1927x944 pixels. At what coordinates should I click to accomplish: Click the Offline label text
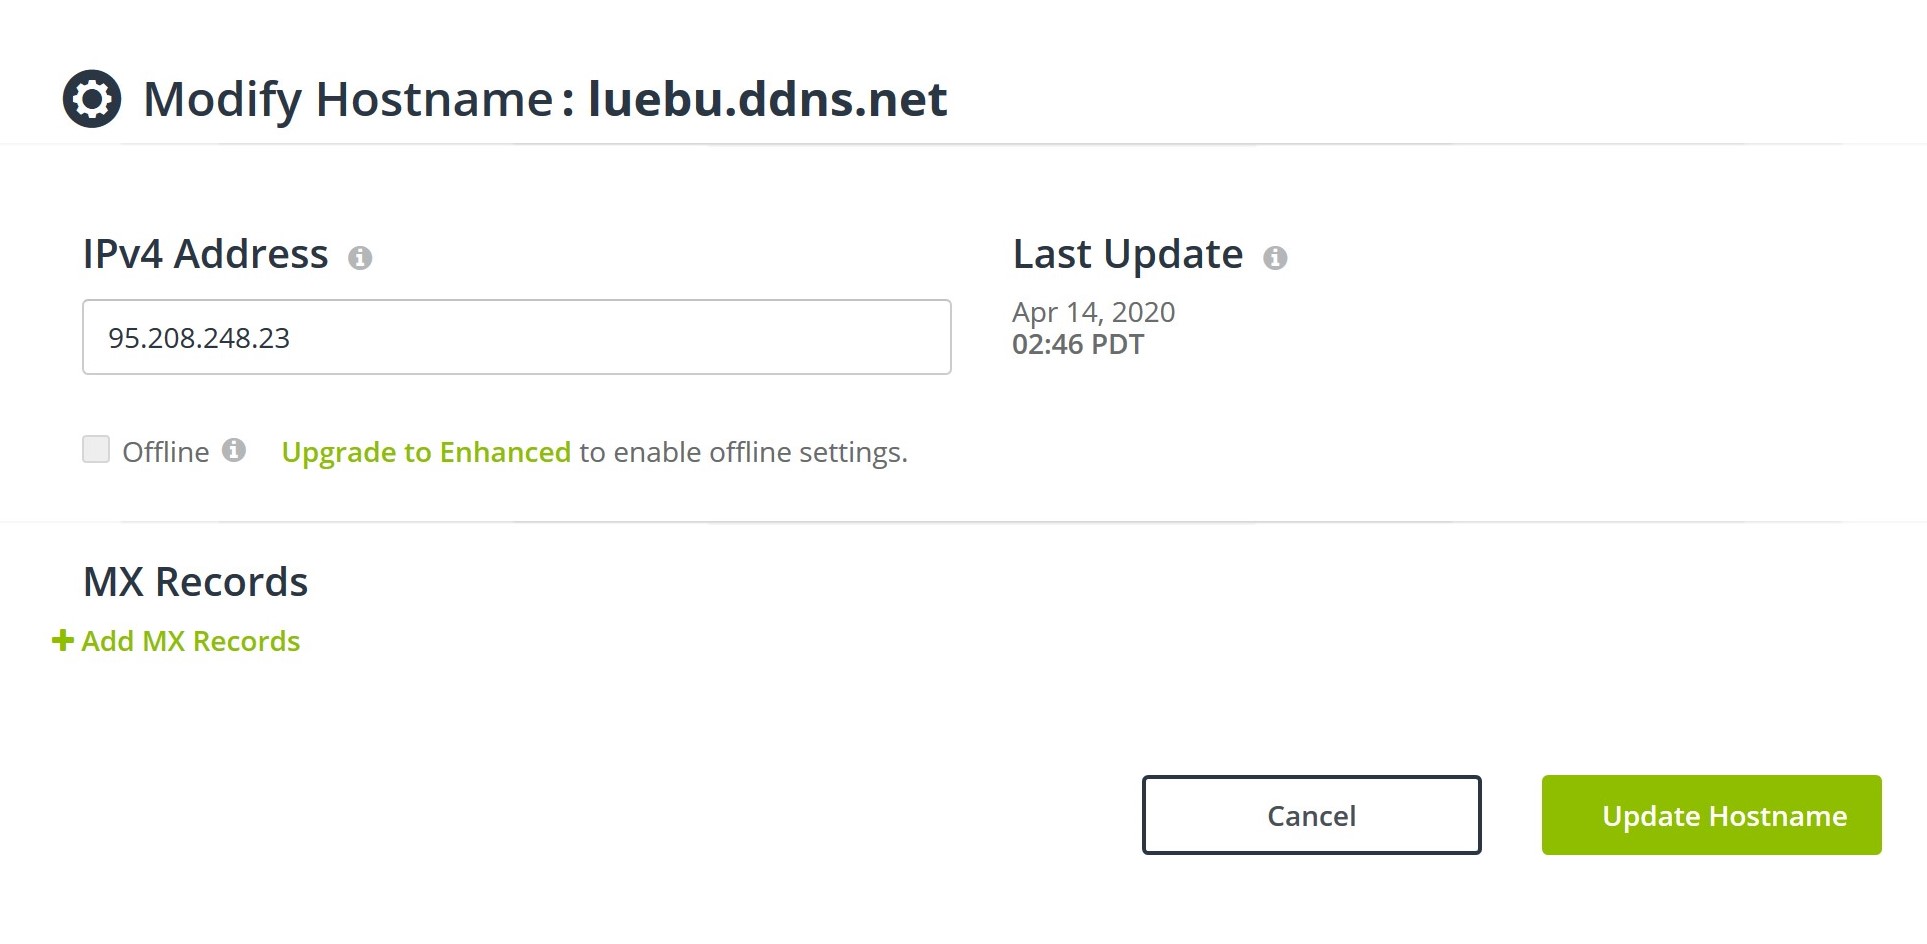pyautogui.click(x=166, y=452)
